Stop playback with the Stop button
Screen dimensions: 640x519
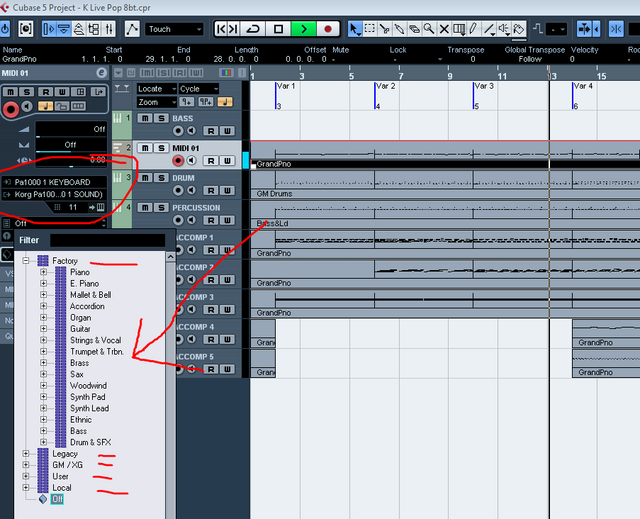278,29
